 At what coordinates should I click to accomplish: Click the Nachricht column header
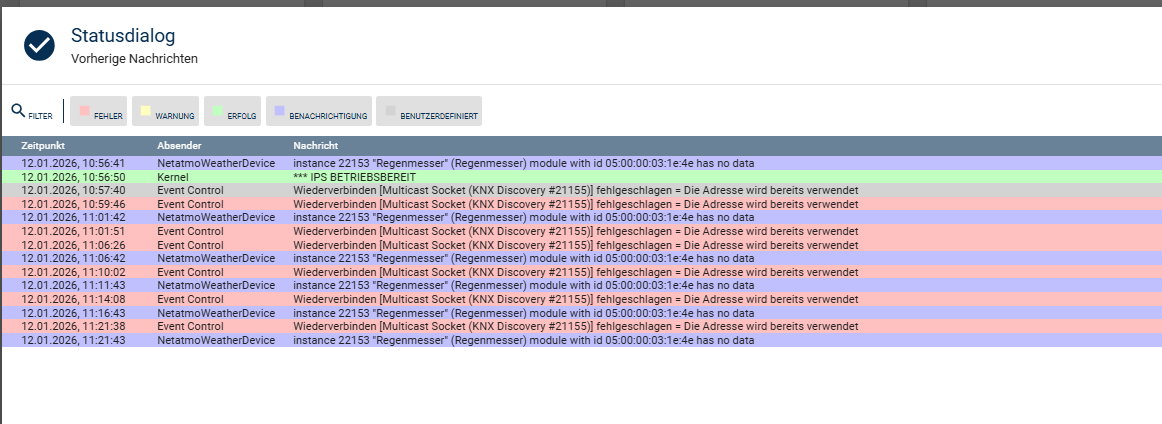315,146
